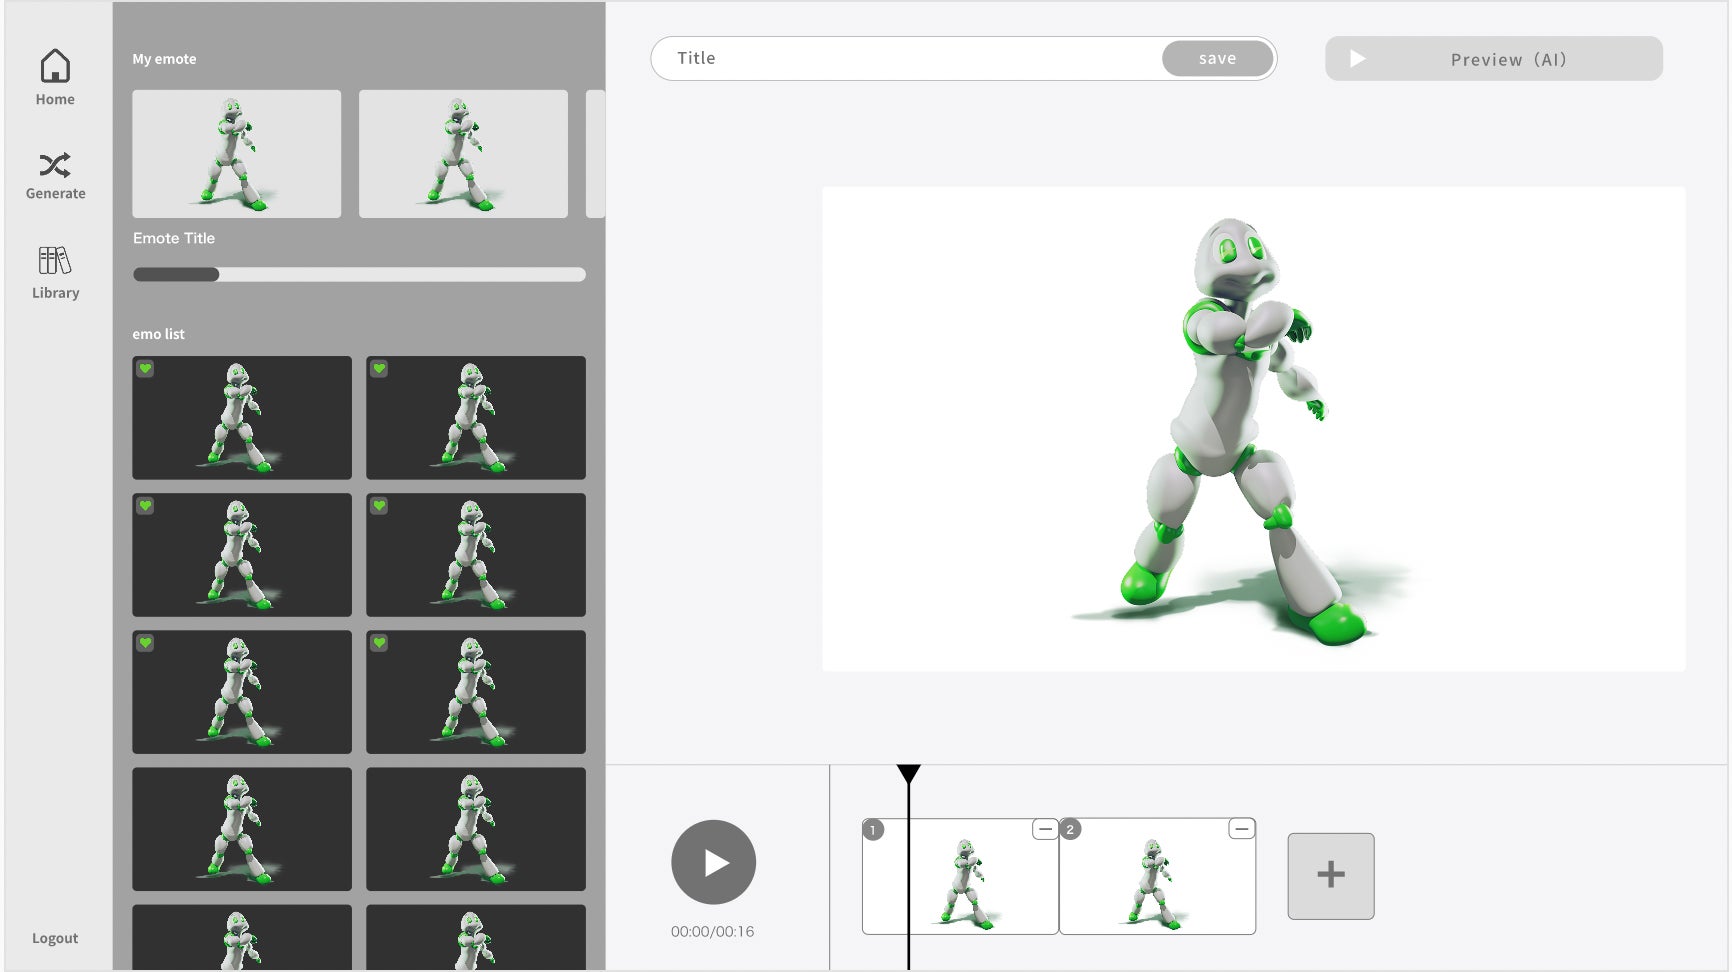Select the first My emote thumbnail
This screenshot has height=972, width=1732.
click(x=237, y=154)
